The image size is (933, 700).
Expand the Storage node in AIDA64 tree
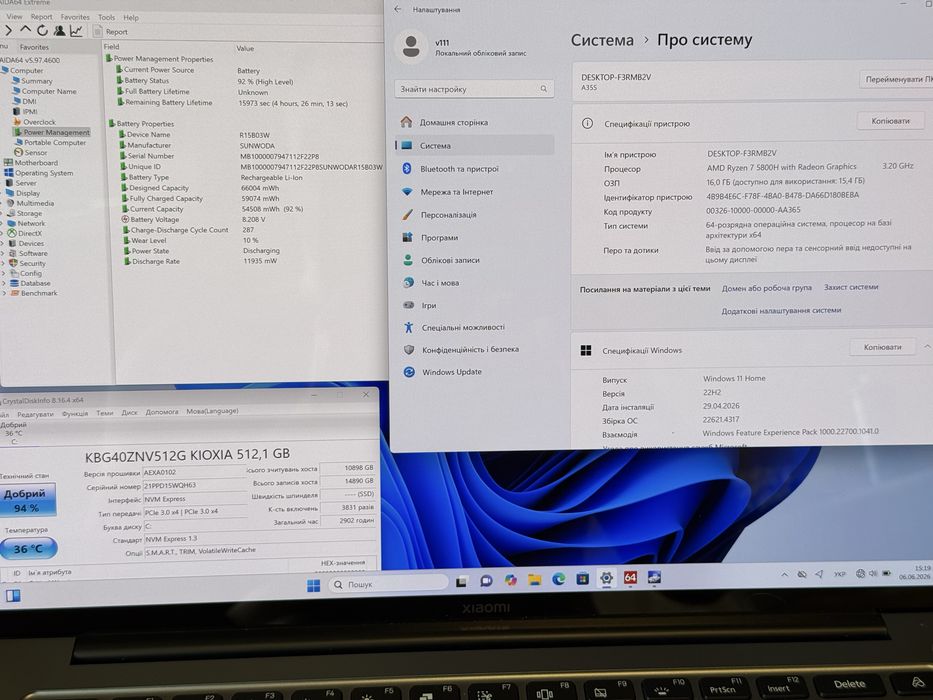(x=3, y=213)
